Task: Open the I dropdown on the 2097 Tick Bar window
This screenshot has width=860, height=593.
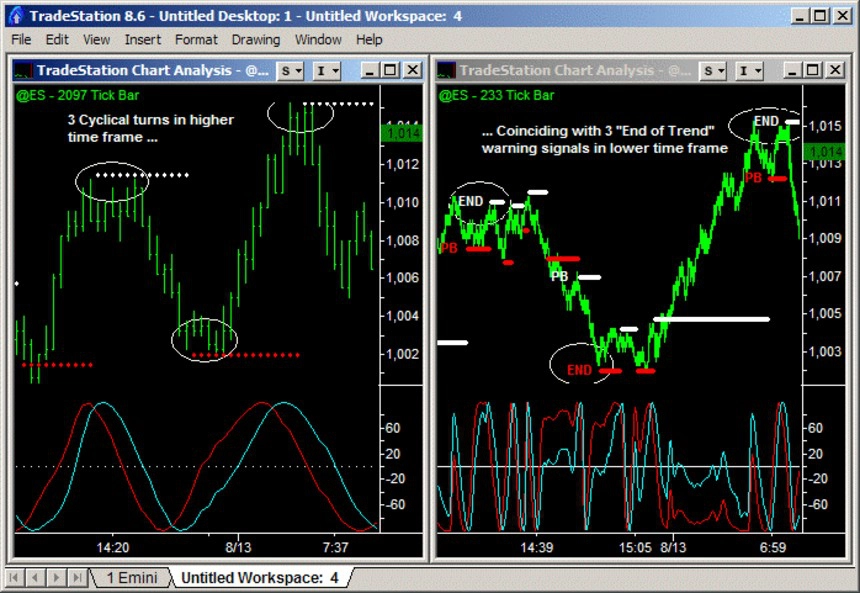Action: pos(327,71)
